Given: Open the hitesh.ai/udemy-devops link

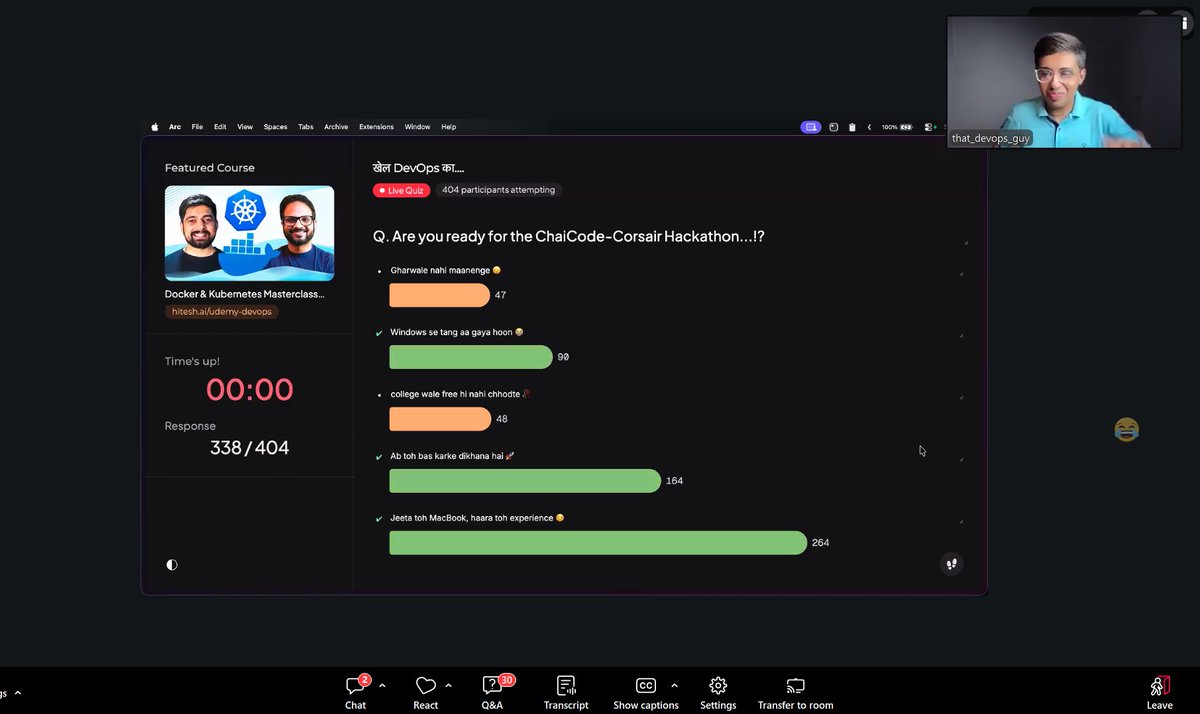Looking at the screenshot, I should click(x=221, y=312).
